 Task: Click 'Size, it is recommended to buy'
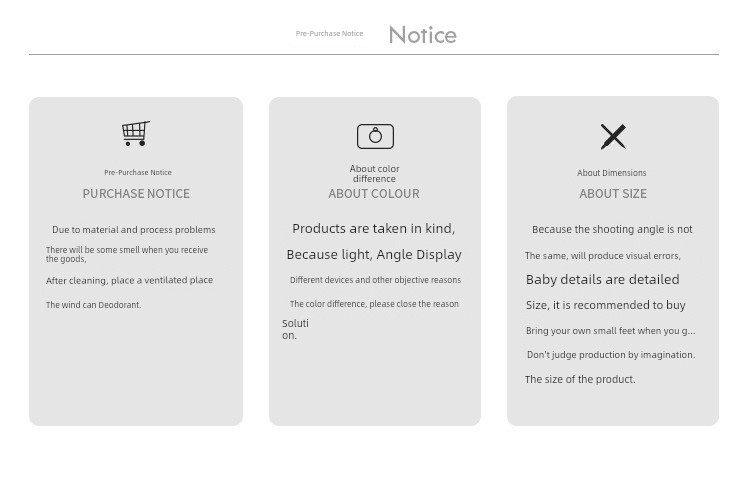[606, 305]
